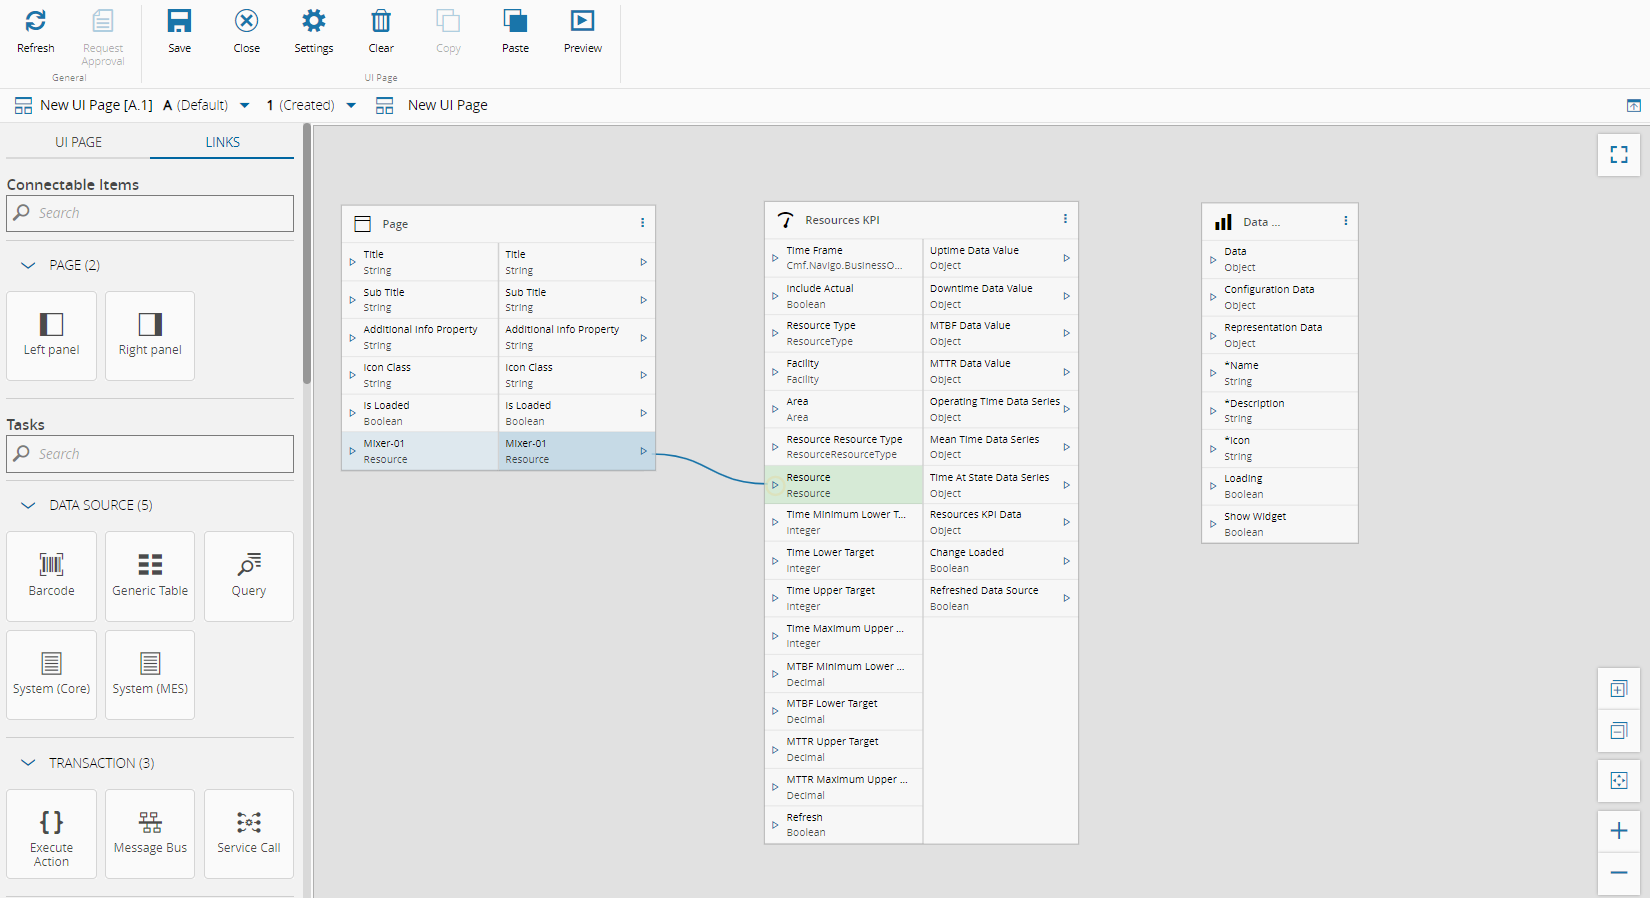Open the Settings gear icon

pyautogui.click(x=313, y=22)
